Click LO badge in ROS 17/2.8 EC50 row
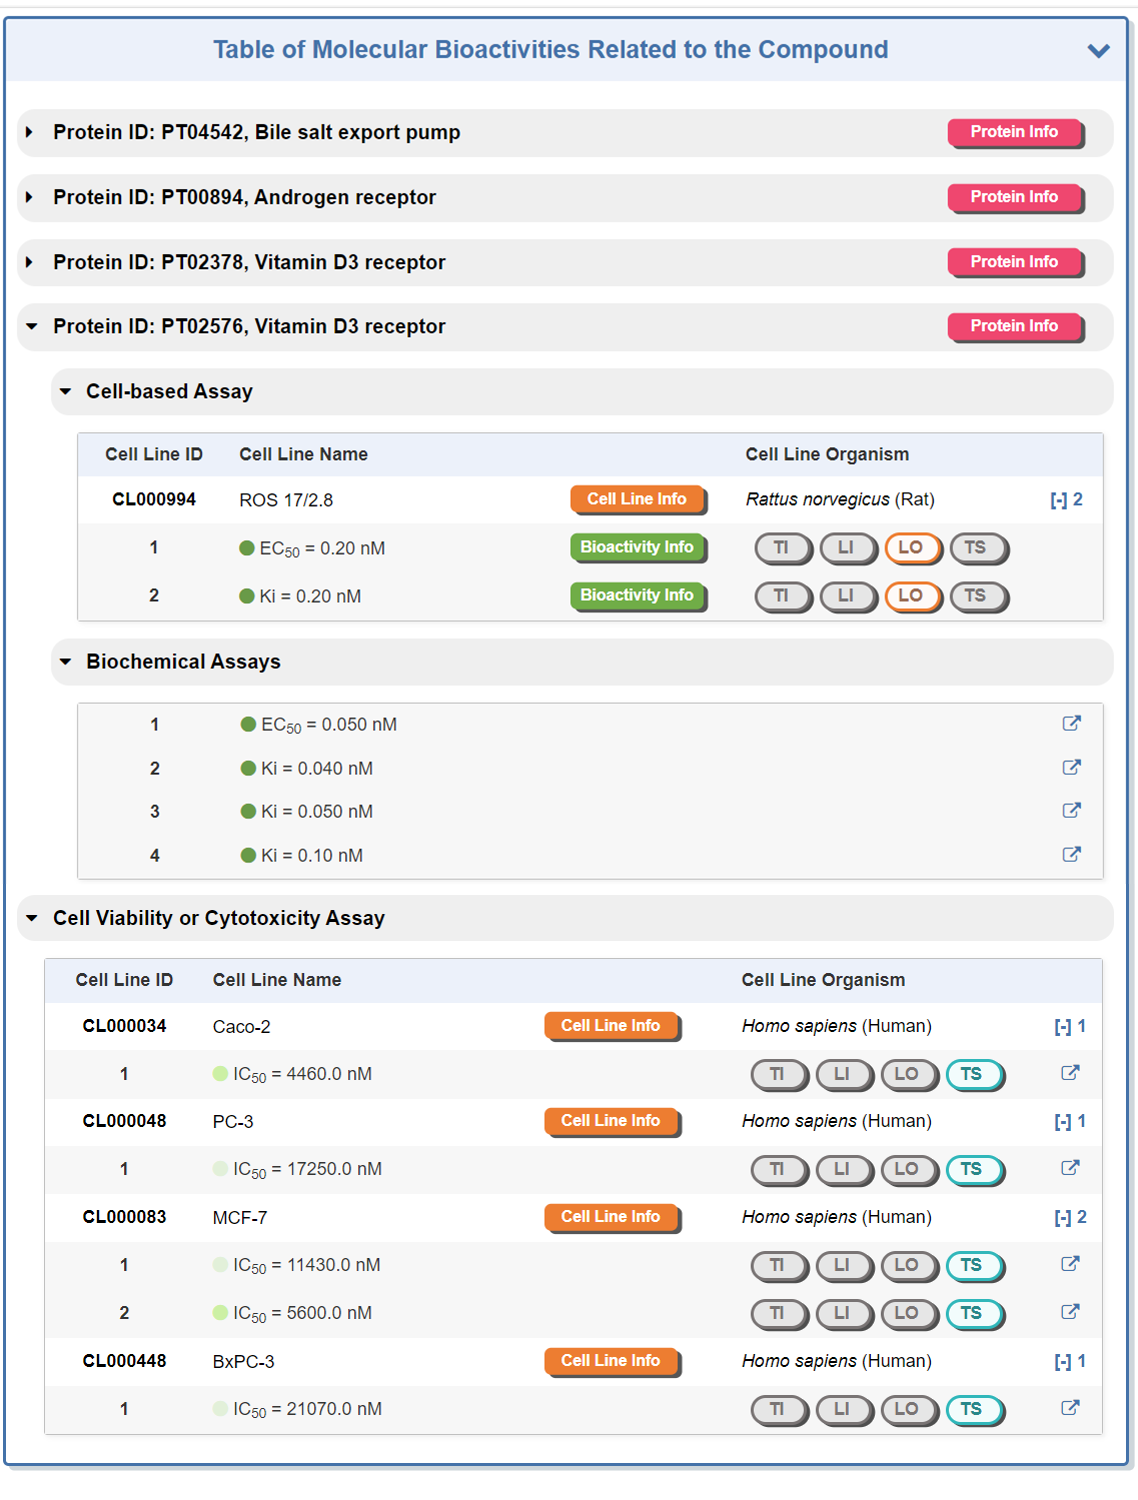 [911, 548]
